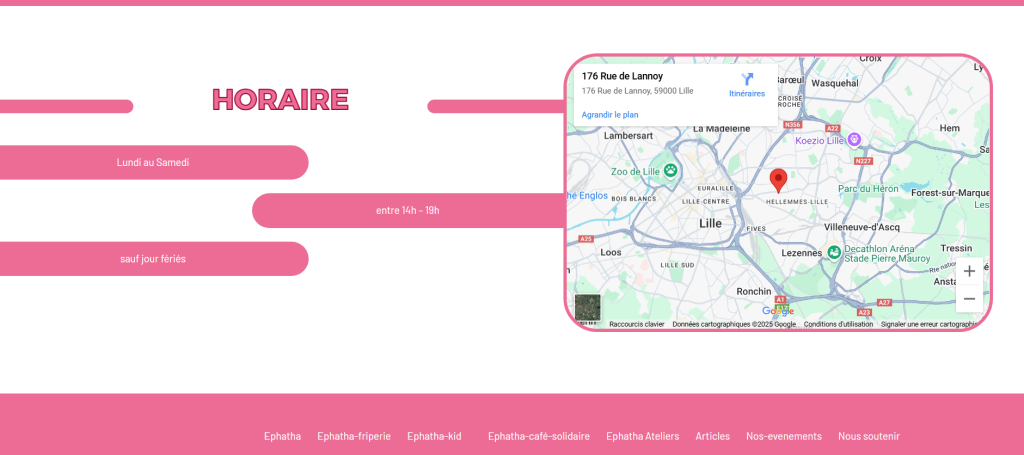Click the Itinéraires directions icon

[747, 80]
